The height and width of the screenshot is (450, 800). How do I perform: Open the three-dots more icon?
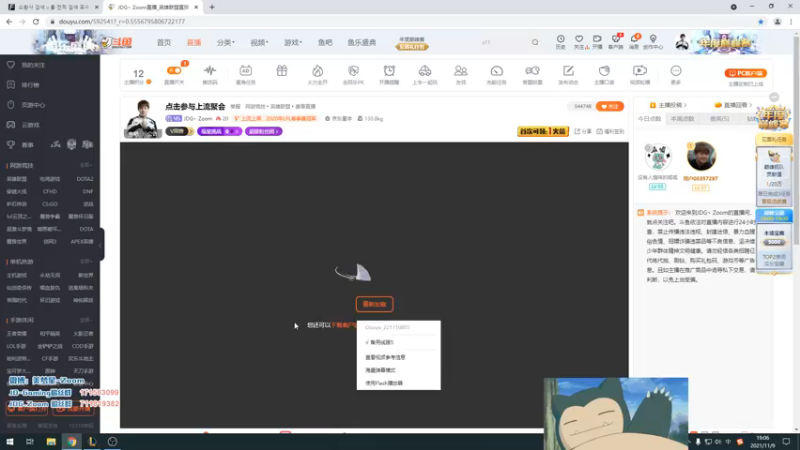(676, 70)
